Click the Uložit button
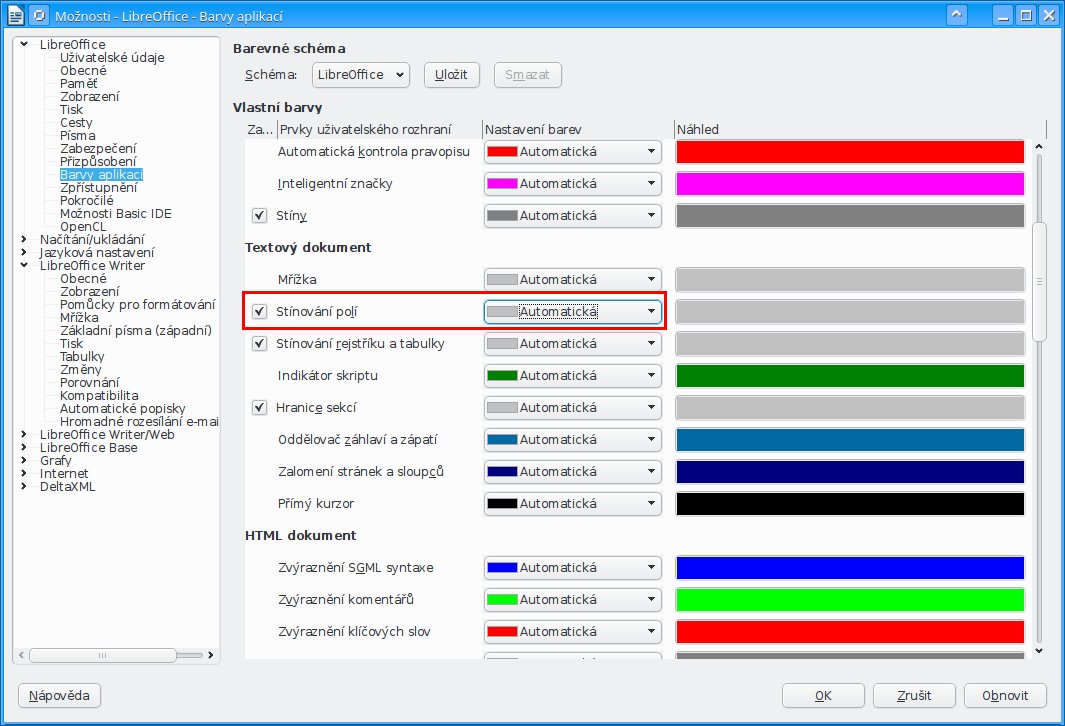Image resolution: width=1065 pixels, height=726 pixels. [x=452, y=75]
